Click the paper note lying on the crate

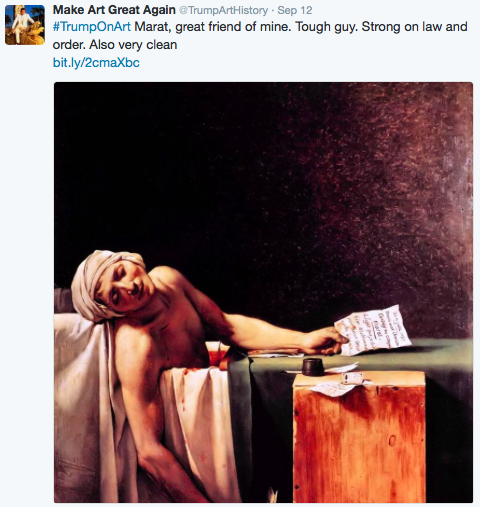tap(335, 388)
